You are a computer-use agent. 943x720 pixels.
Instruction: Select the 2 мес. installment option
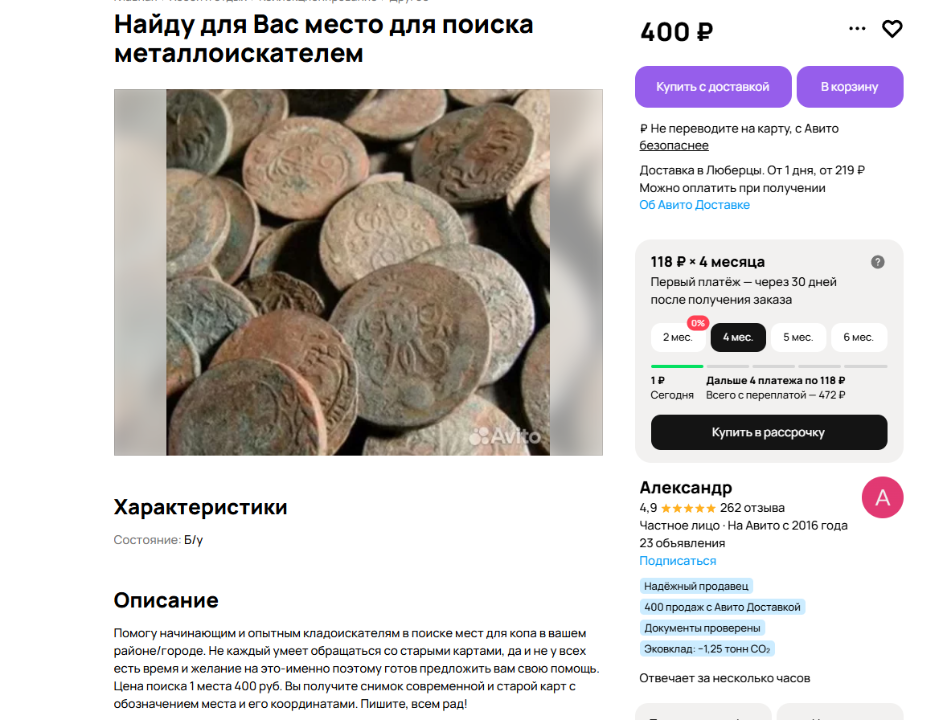pyautogui.click(x=678, y=337)
